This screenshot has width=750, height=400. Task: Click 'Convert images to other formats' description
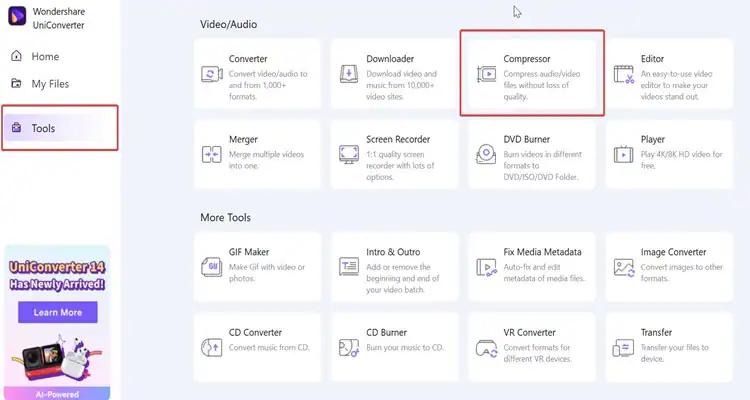(682, 272)
